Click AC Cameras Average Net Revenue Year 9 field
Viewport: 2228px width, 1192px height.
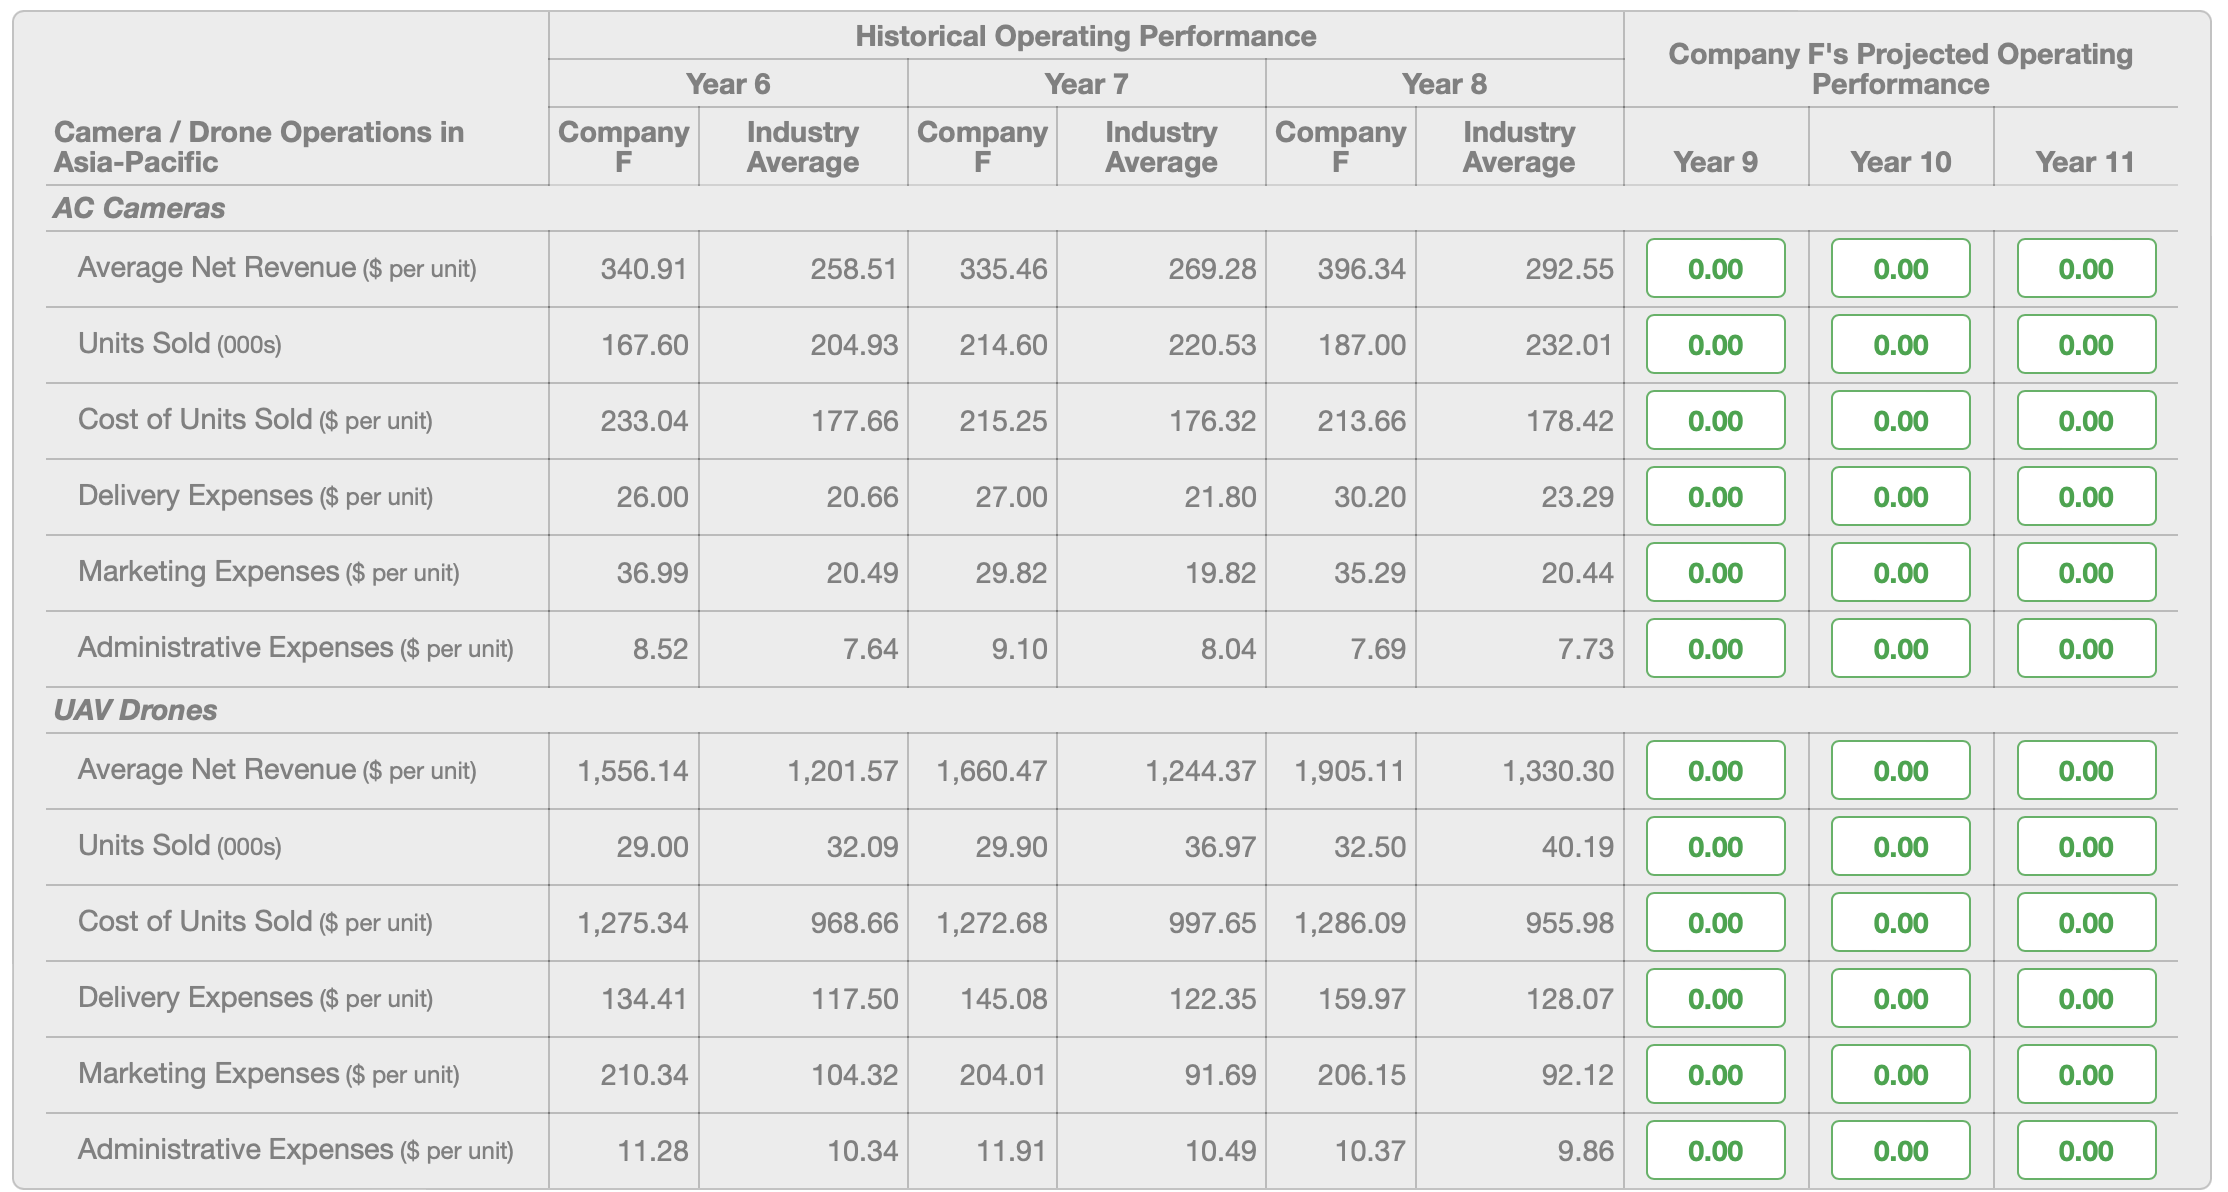(x=1715, y=268)
